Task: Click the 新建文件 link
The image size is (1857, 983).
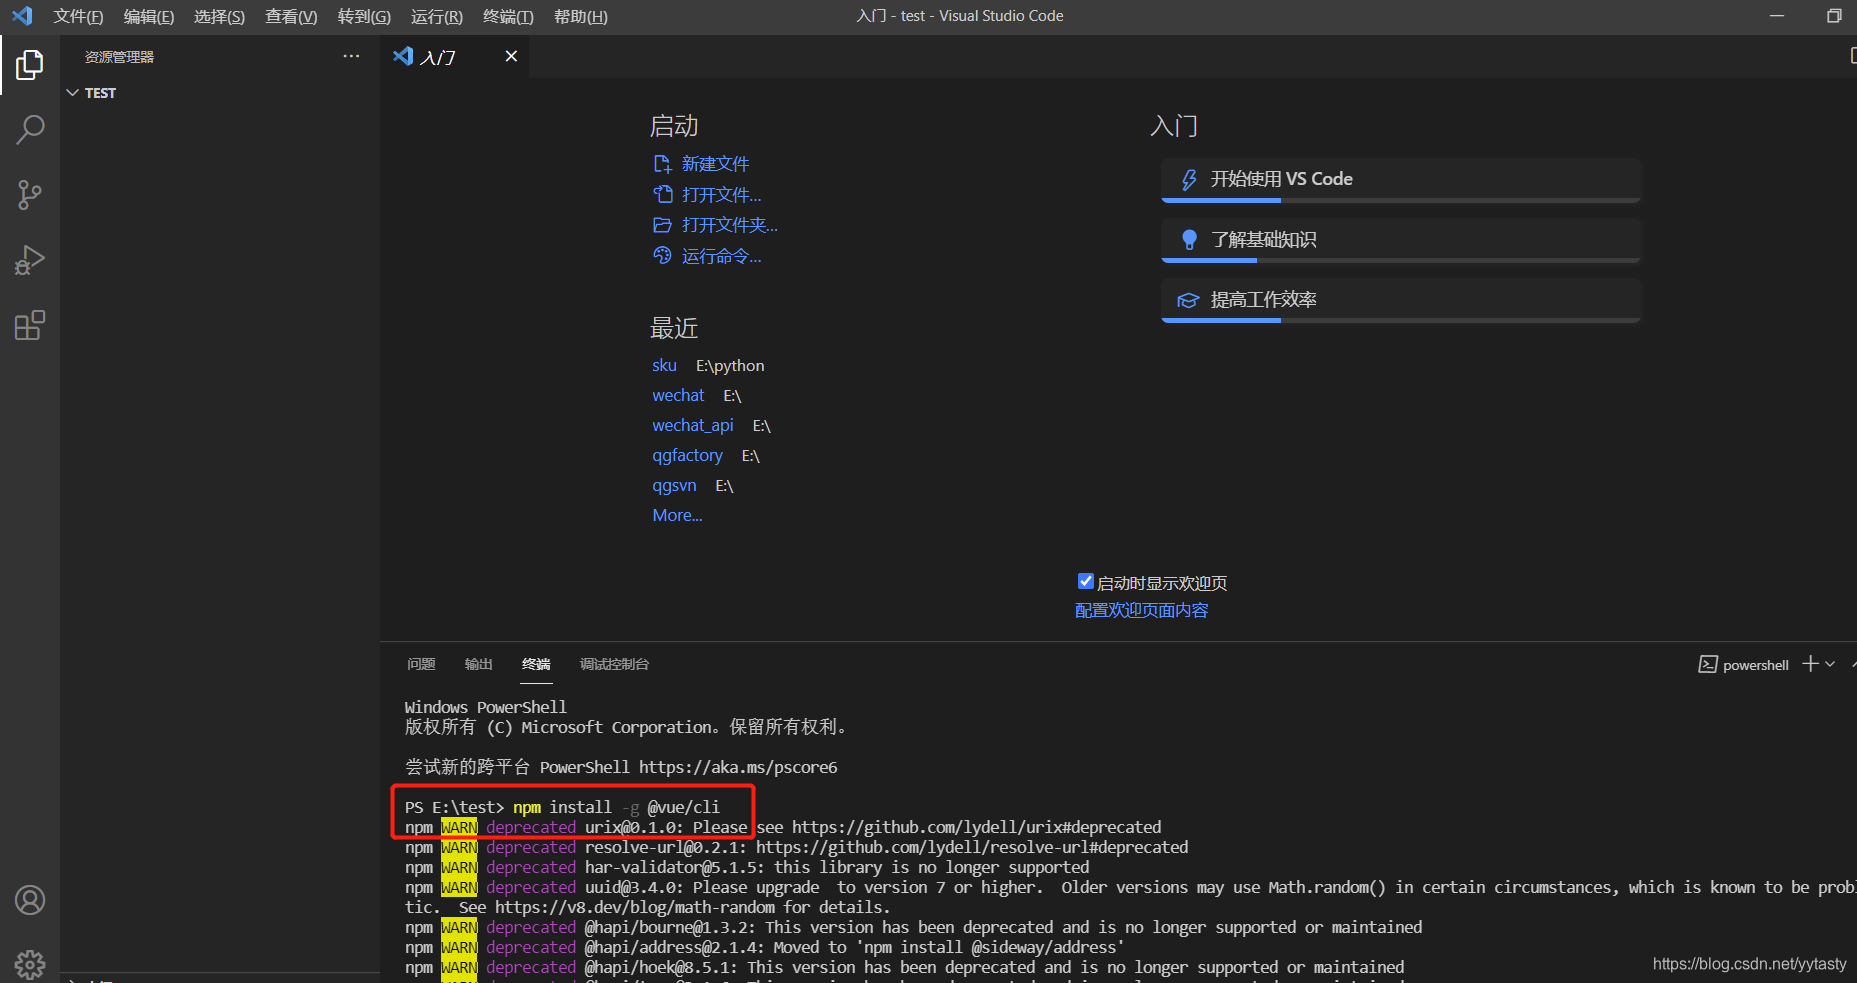Action: [715, 164]
